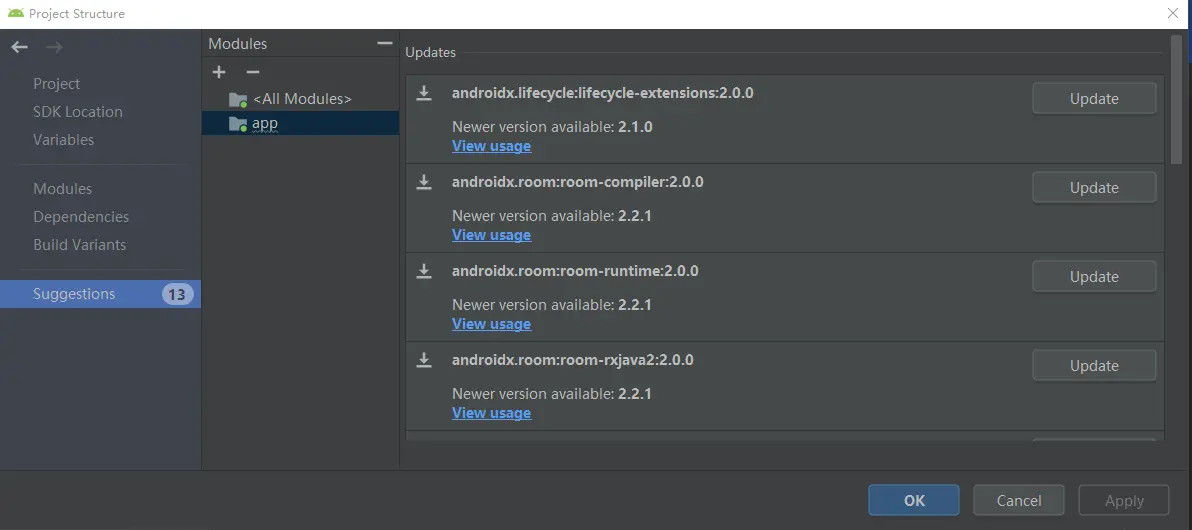
Task: Update the lifecycle-extensions dependency
Action: [1094, 99]
